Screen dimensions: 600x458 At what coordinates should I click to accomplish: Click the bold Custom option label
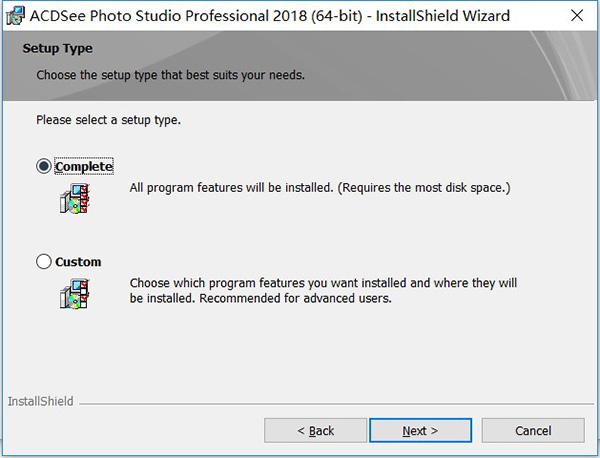pyautogui.click(x=78, y=262)
